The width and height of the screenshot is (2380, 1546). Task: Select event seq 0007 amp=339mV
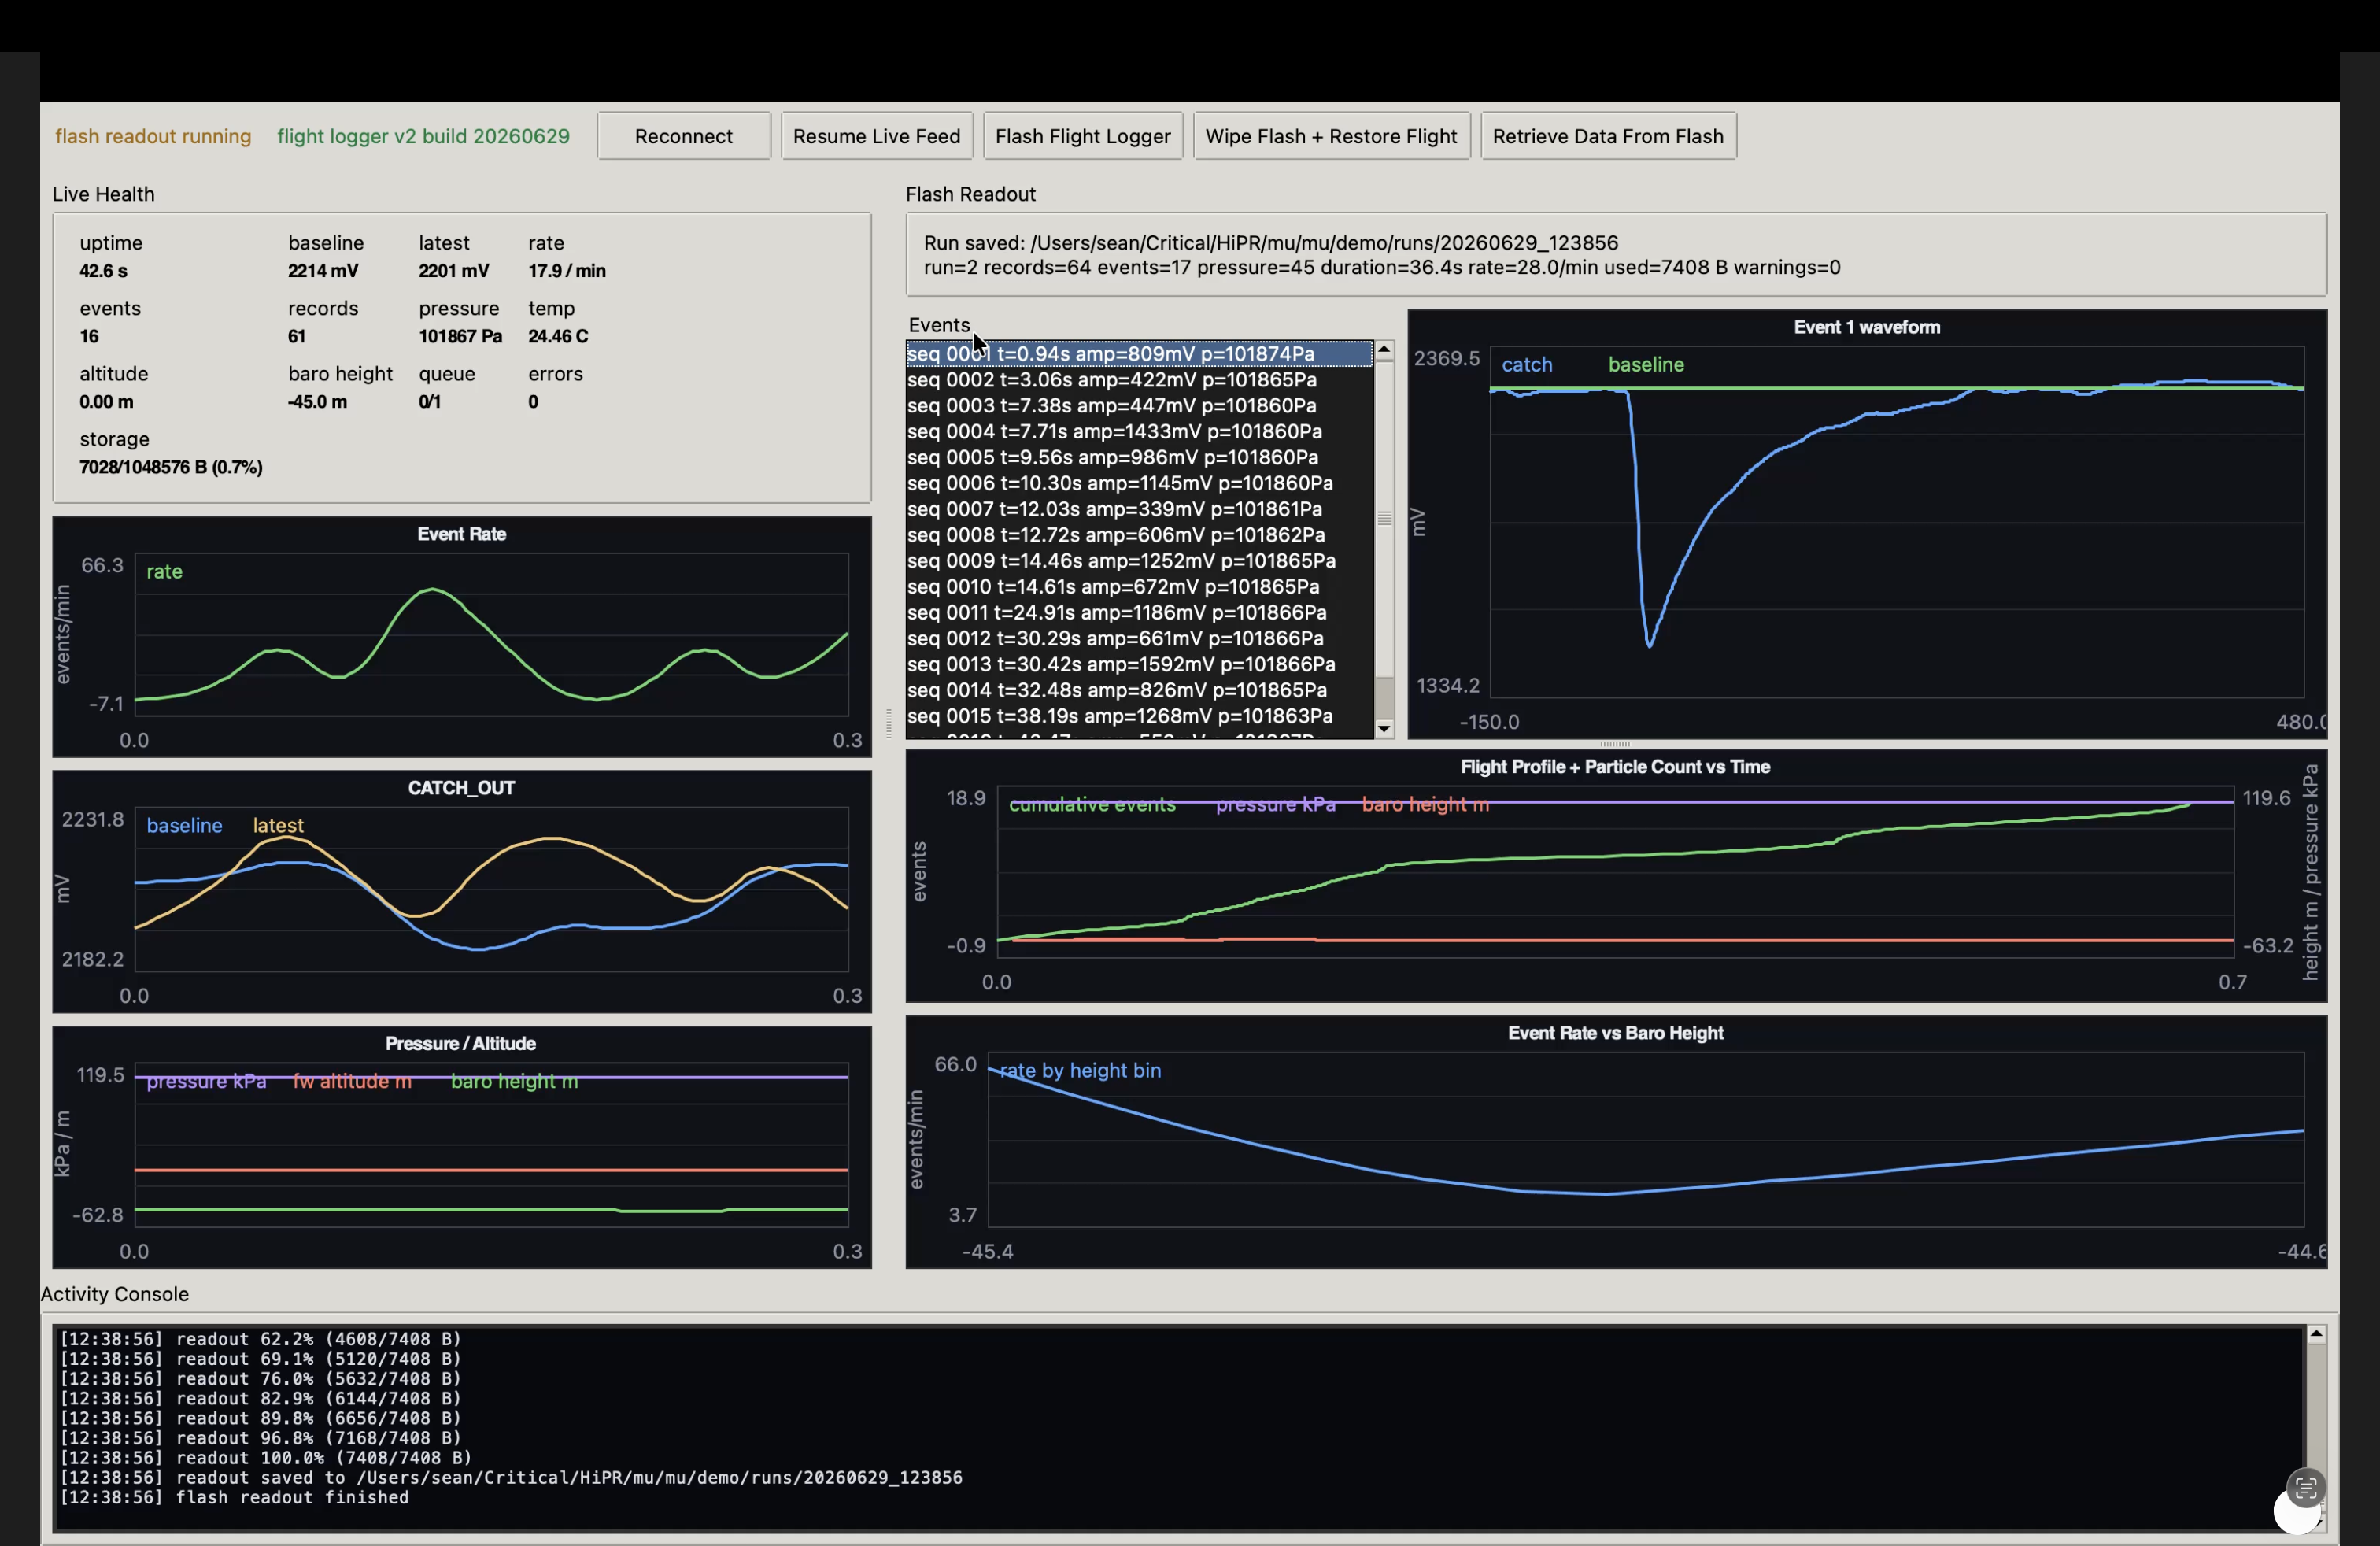(1139, 510)
